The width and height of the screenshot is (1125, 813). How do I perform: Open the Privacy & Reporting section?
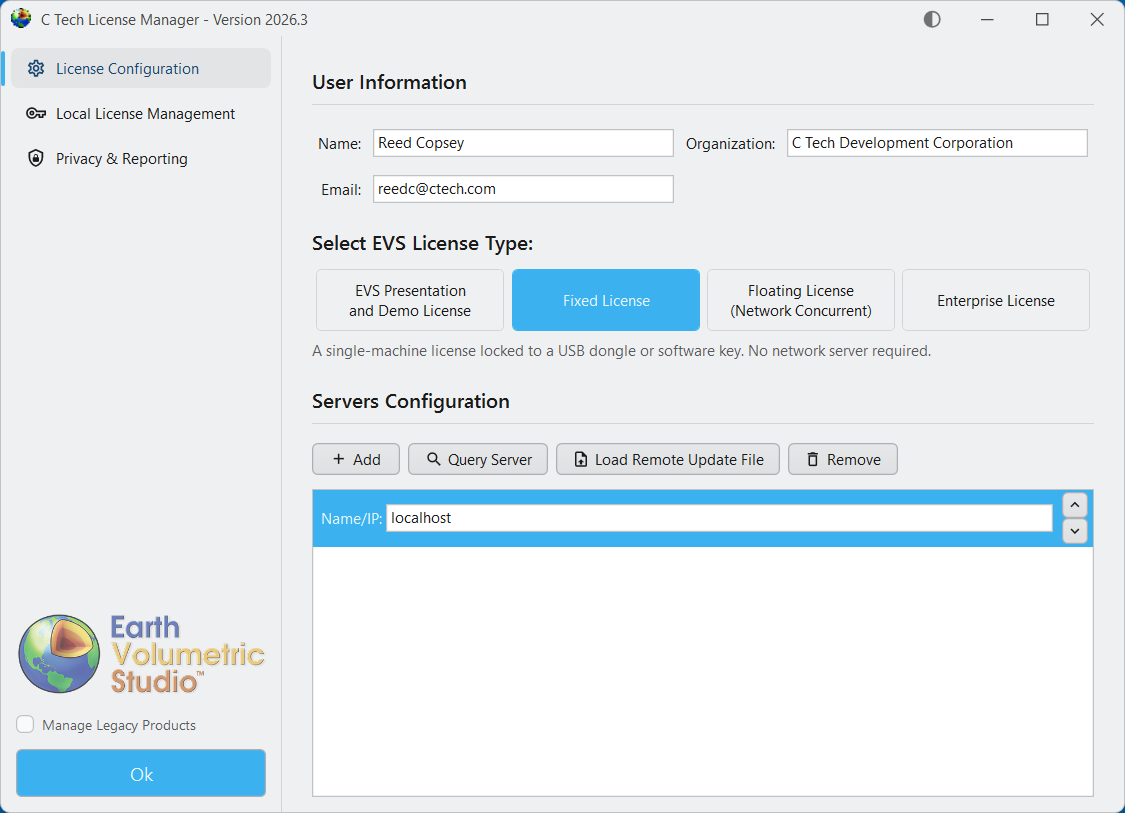pyautogui.click(x=122, y=158)
